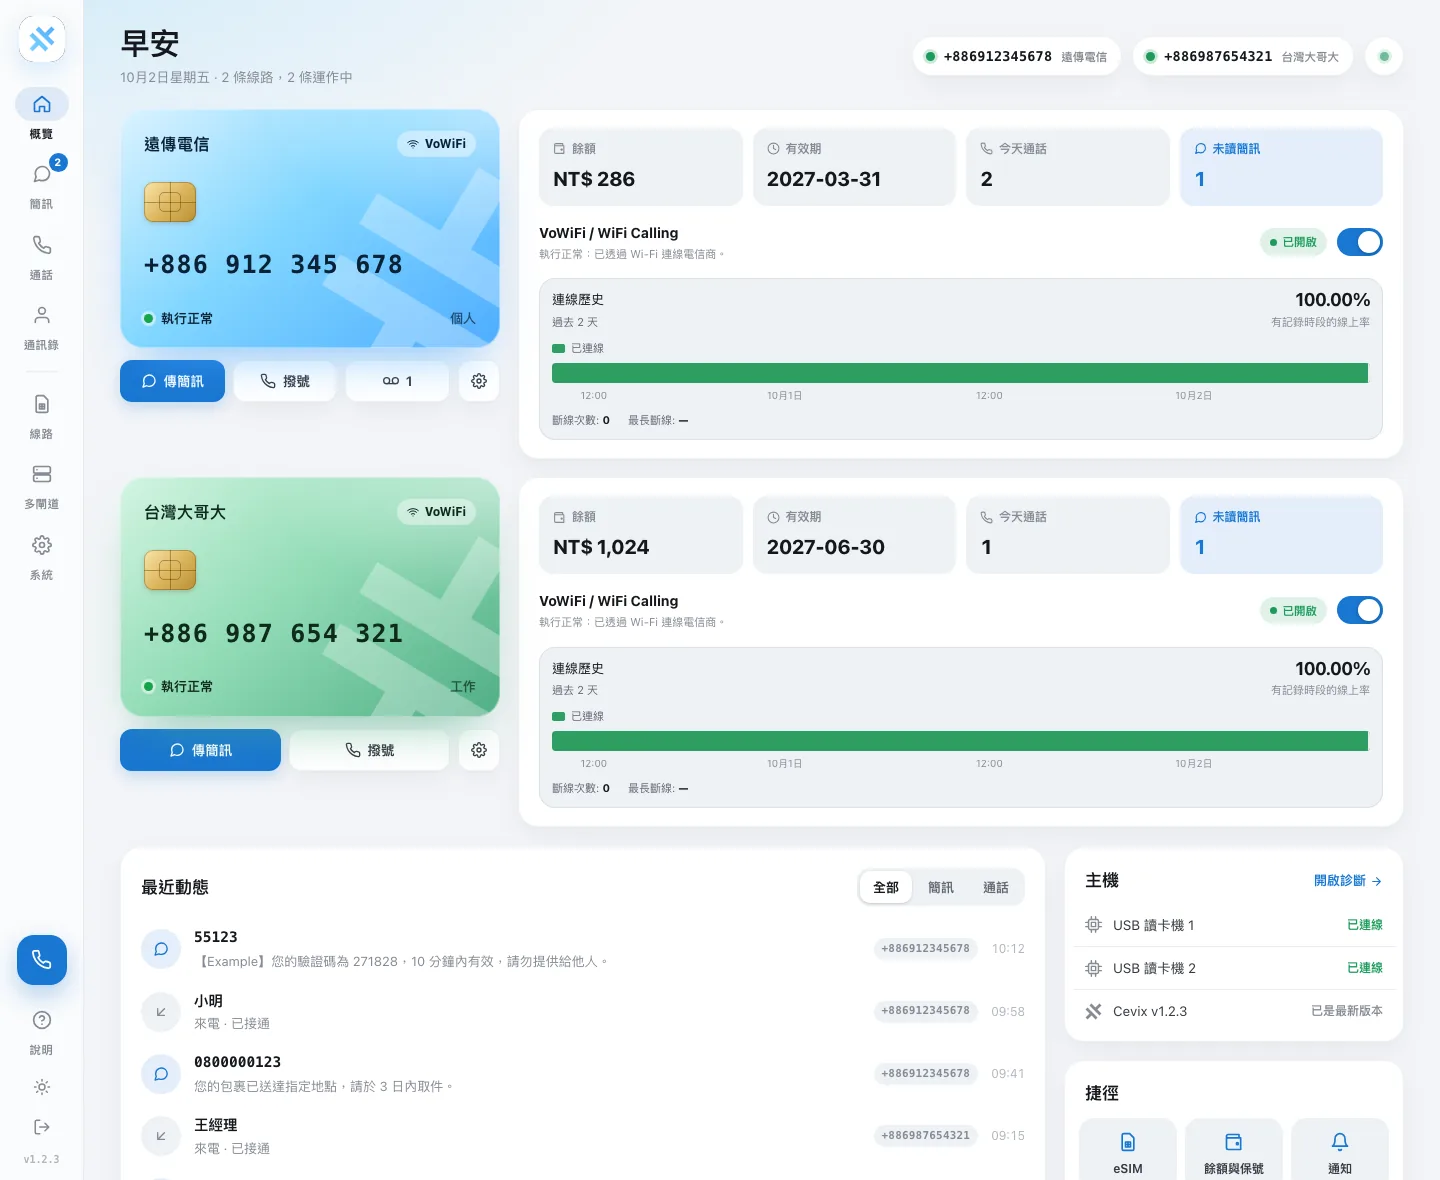Open settings gear for 台灣大哥大 card

pyautogui.click(x=479, y=750)
